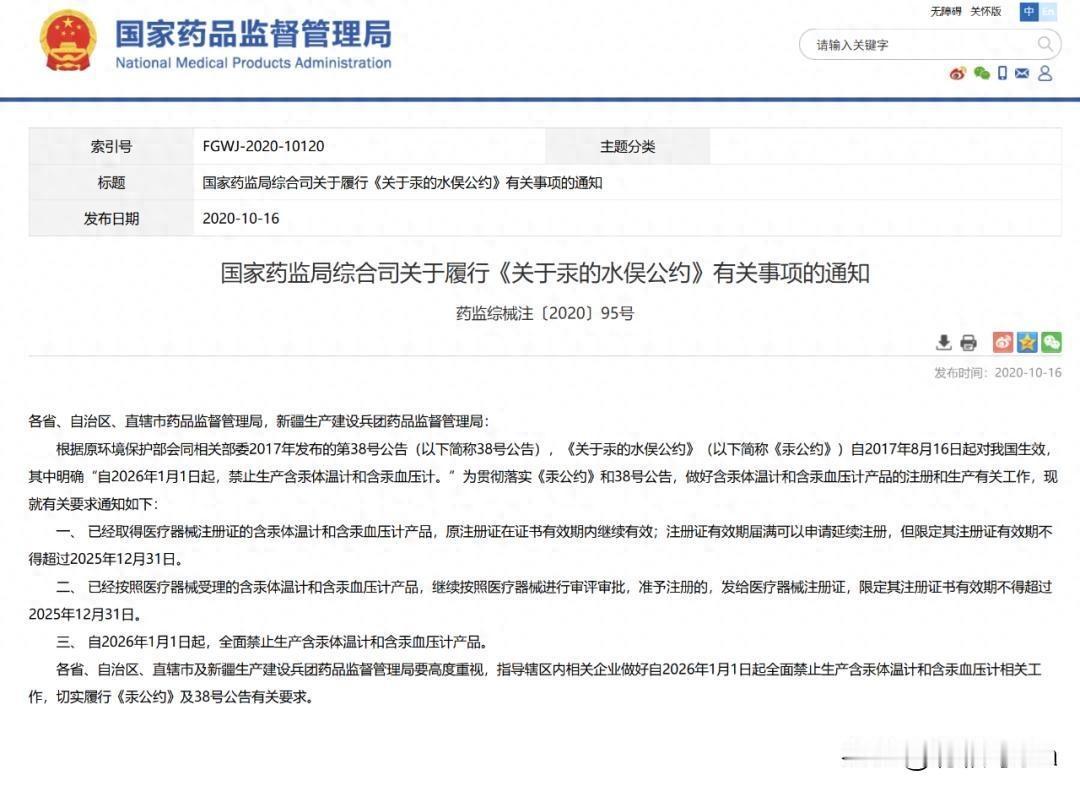Open the header Weibo icon beneath the search box
This screenshot has height=791, width=1080.
click(957, 73)
